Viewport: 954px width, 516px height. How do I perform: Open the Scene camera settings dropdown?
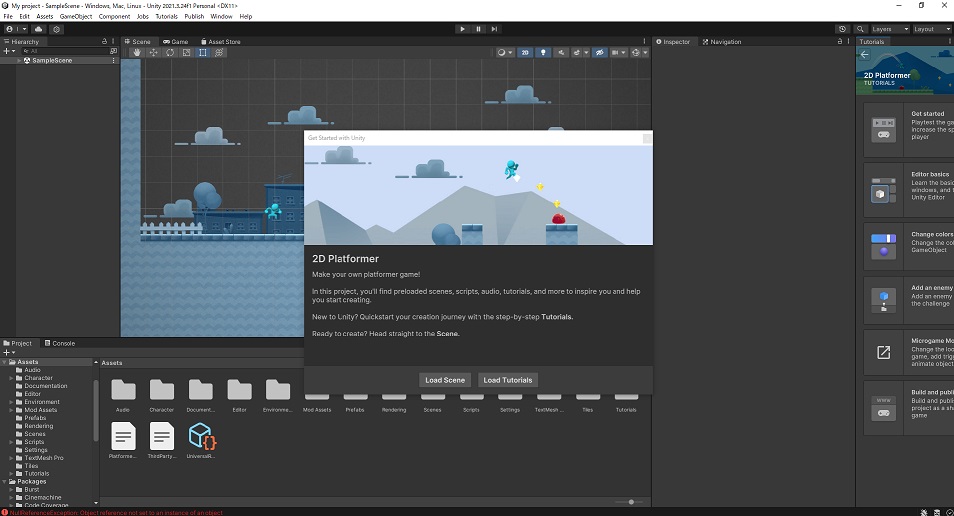tap(618, 52)
